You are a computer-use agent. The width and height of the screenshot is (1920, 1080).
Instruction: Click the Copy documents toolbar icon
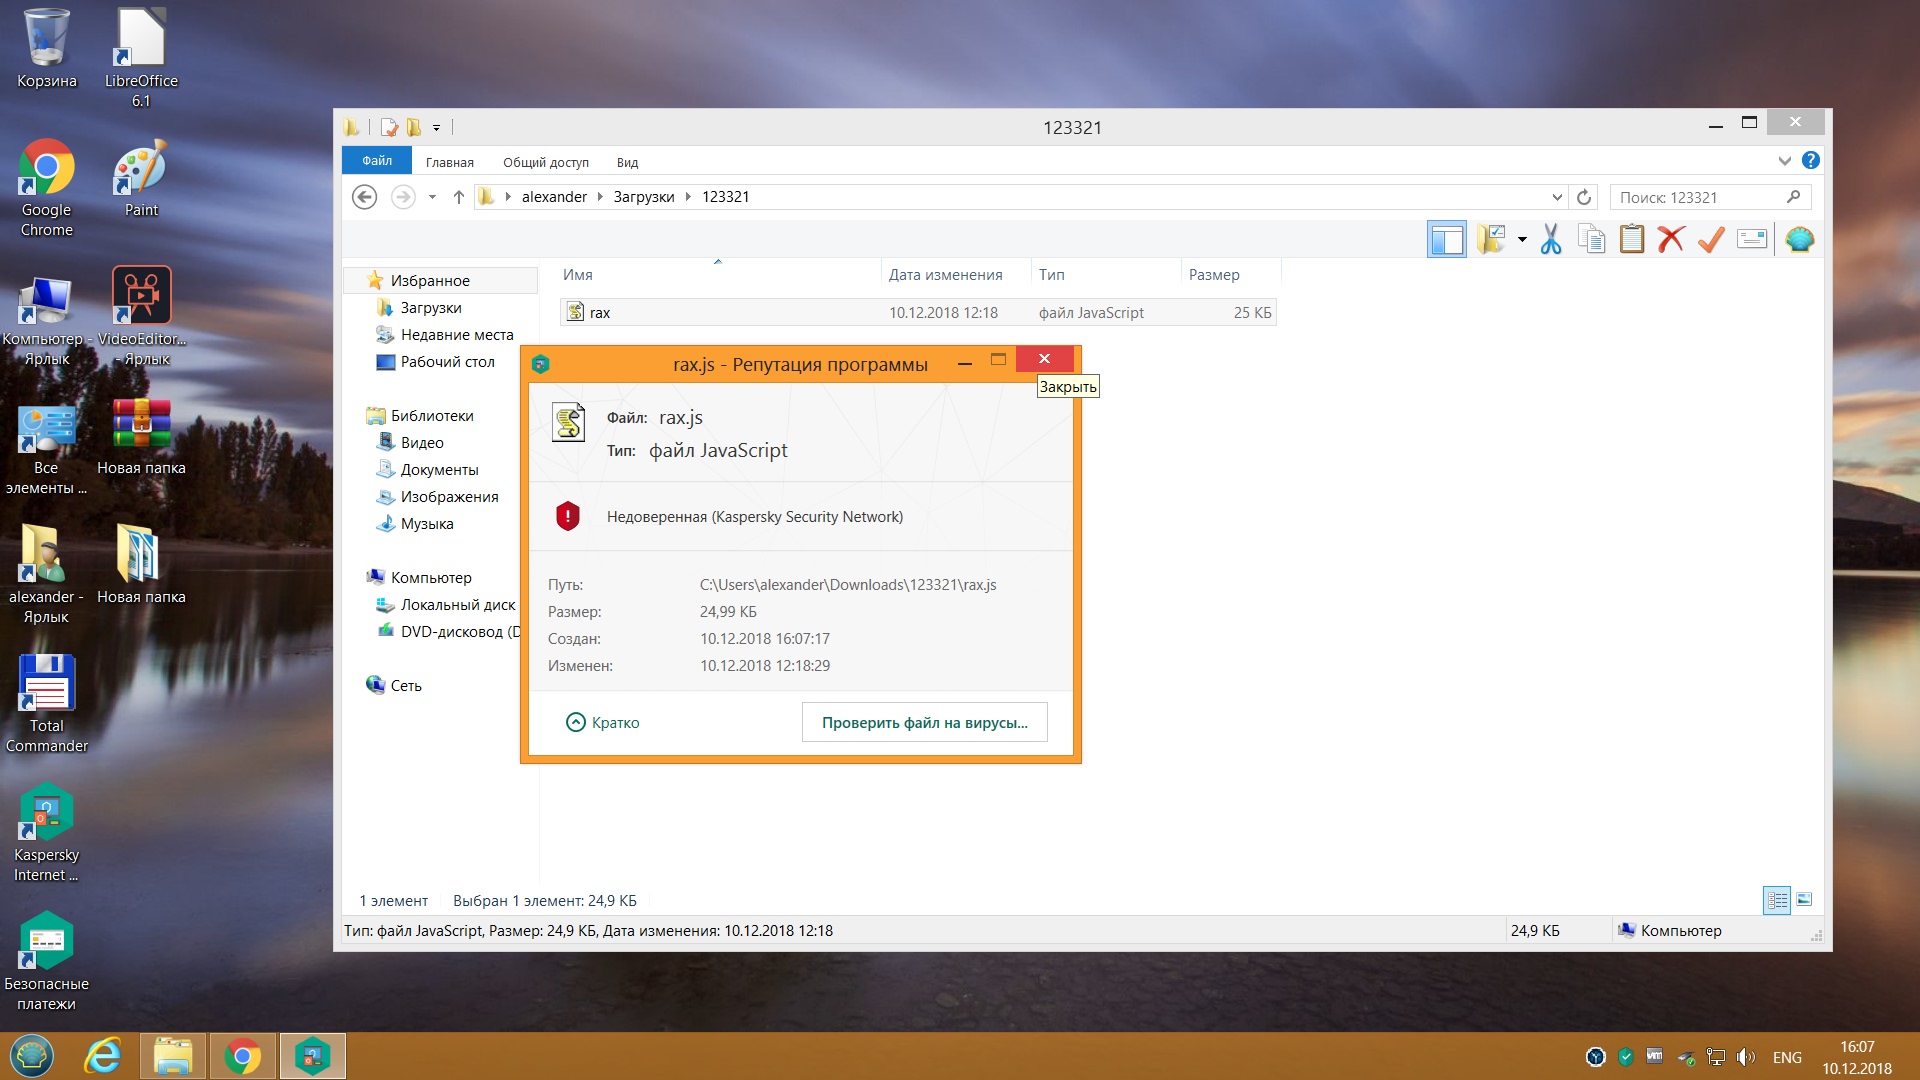click(x=1591, y=240)
